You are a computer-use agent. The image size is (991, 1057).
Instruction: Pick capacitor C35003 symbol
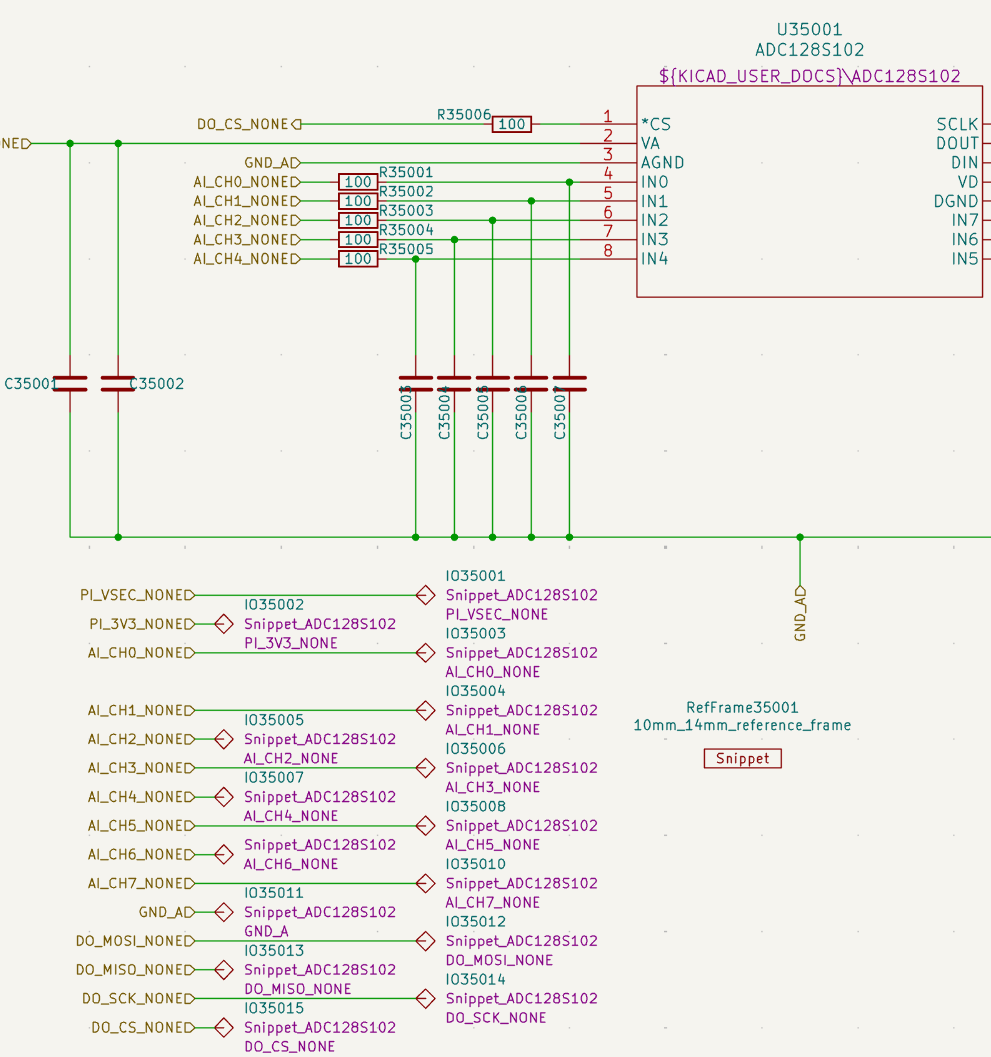point(416,383)
